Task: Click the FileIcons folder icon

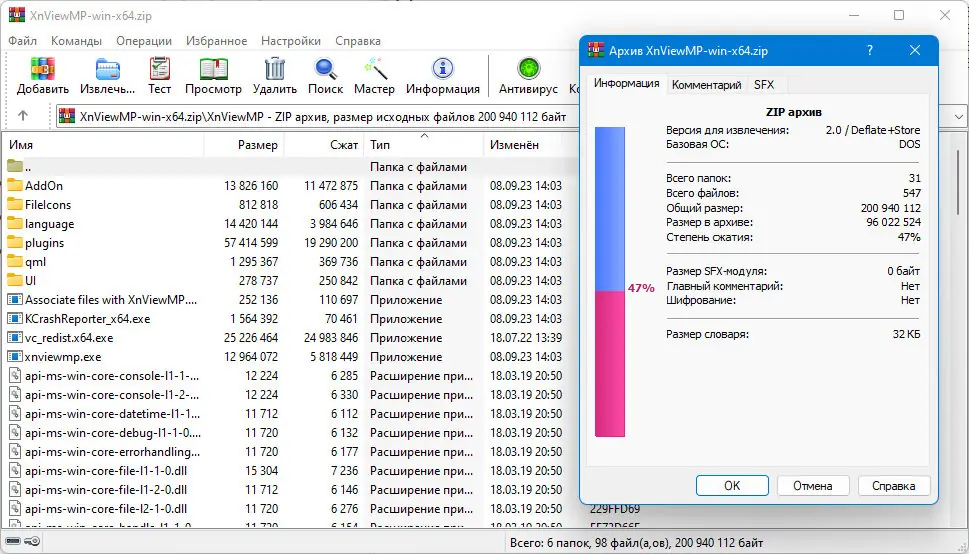Action: 15,205
